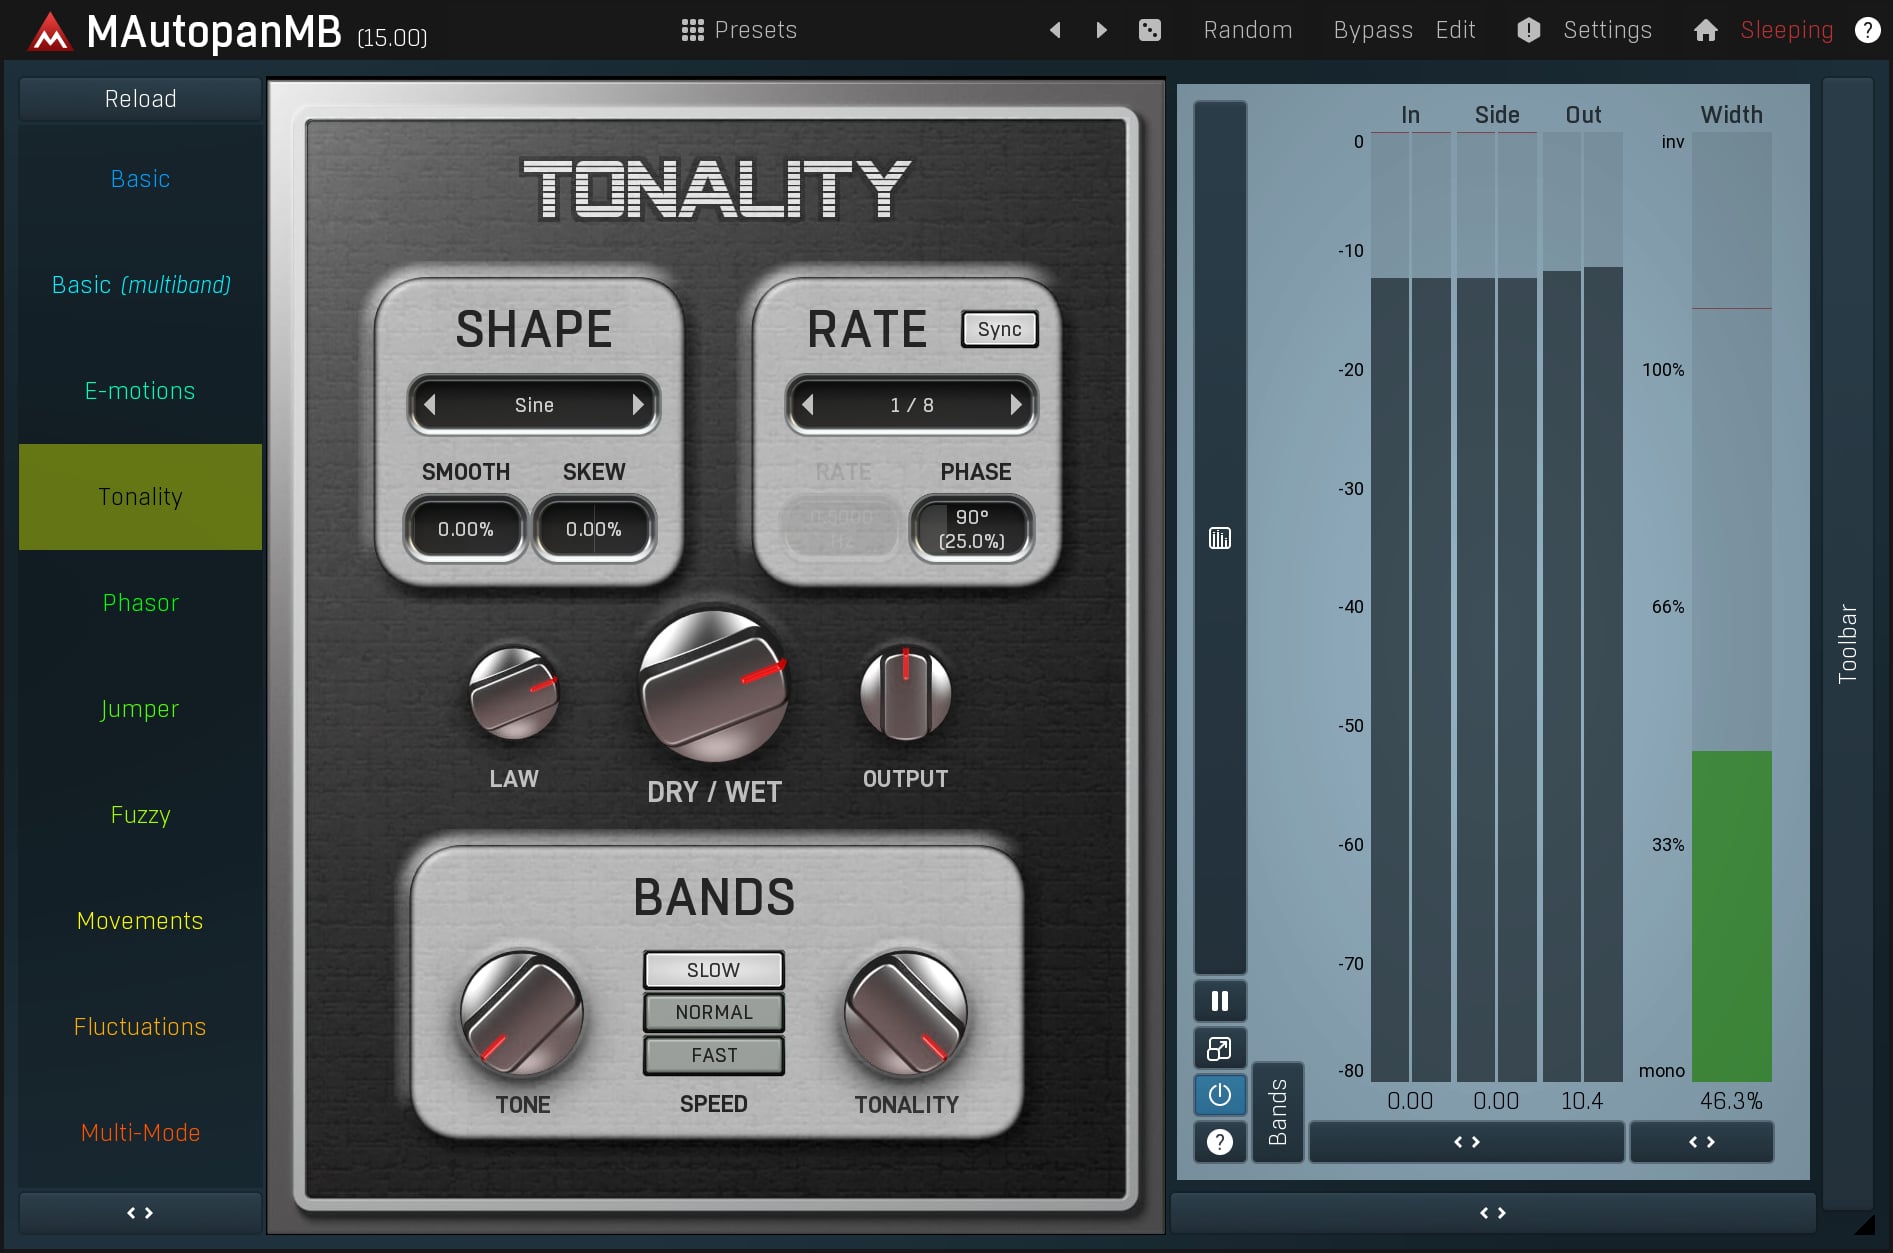This screenshot has height=1253, width=1893.
Task: Select SLOW band speed
Action: (713, 970)
